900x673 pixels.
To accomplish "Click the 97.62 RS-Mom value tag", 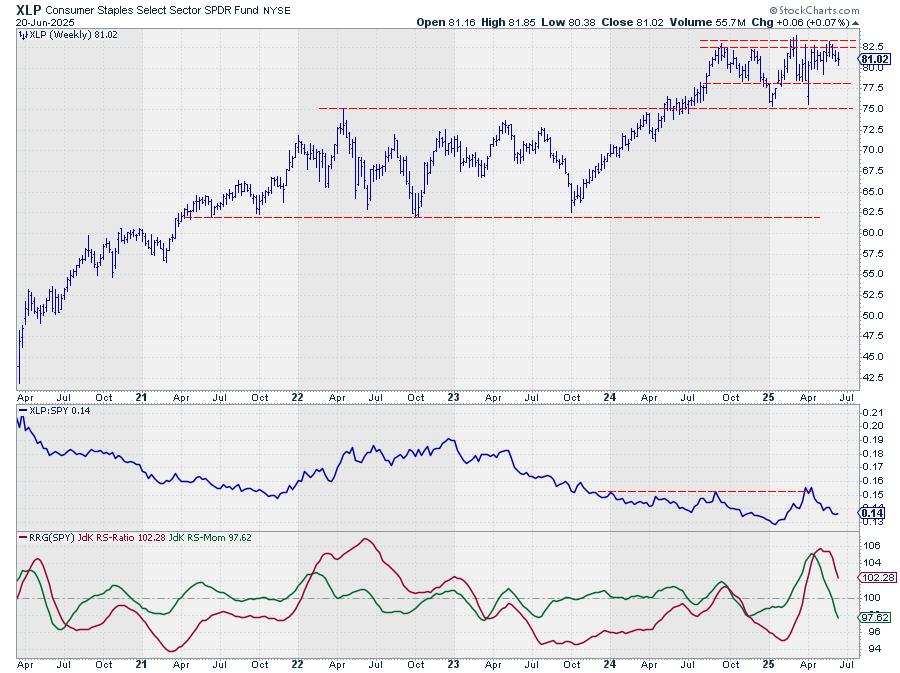I will click(x=875, y=617).
